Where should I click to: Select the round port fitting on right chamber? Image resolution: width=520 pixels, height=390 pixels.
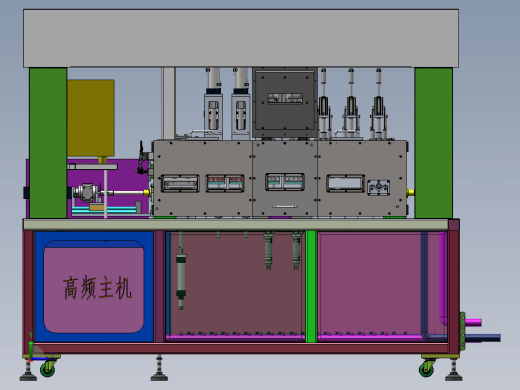[x=378, y=187]
